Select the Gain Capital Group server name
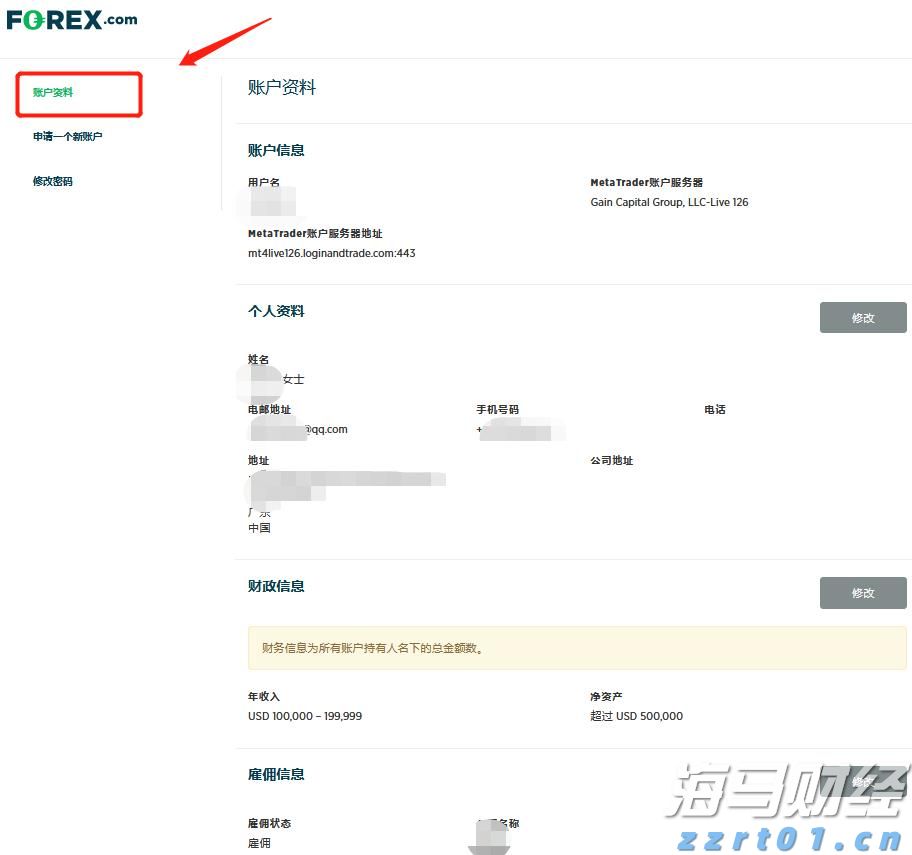Viewport: 912px width, 855px height. [669, 201]
